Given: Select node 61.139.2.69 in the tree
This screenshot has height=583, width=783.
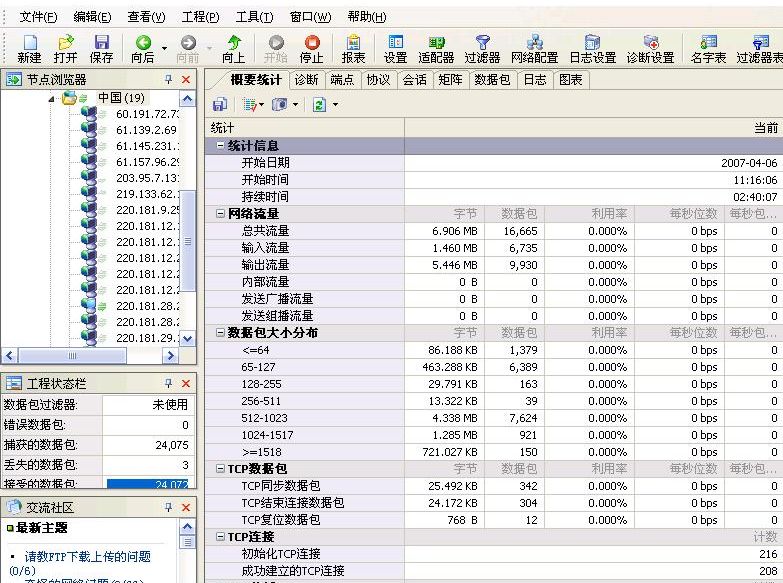Looking at the screenshot, I should coord(146,130).
